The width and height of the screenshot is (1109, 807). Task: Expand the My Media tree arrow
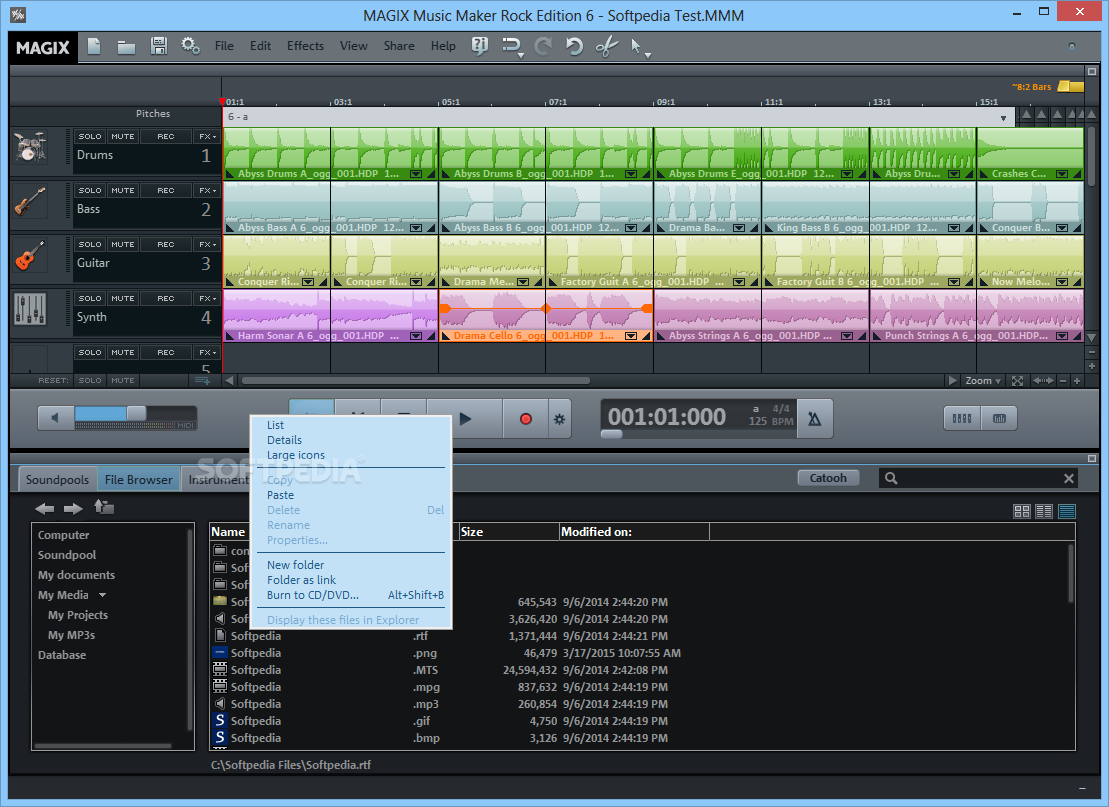point(103,596)
